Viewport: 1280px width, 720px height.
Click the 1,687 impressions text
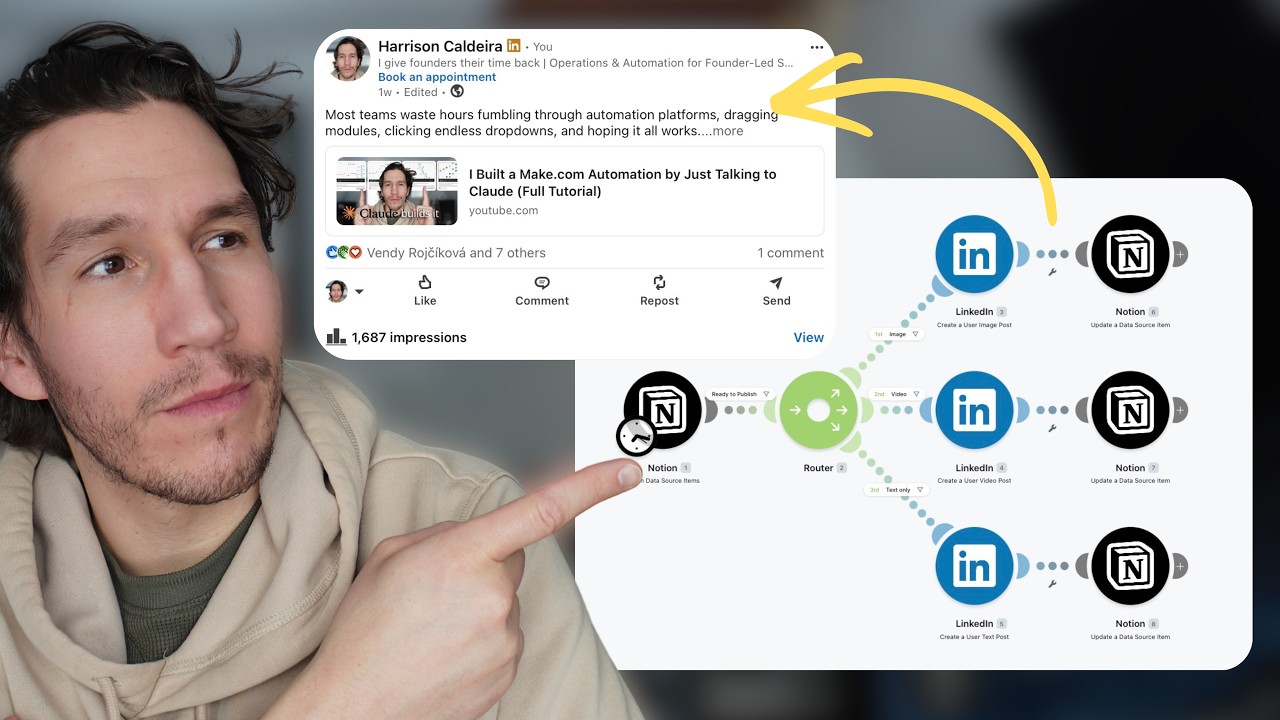[x=409, y=337]
